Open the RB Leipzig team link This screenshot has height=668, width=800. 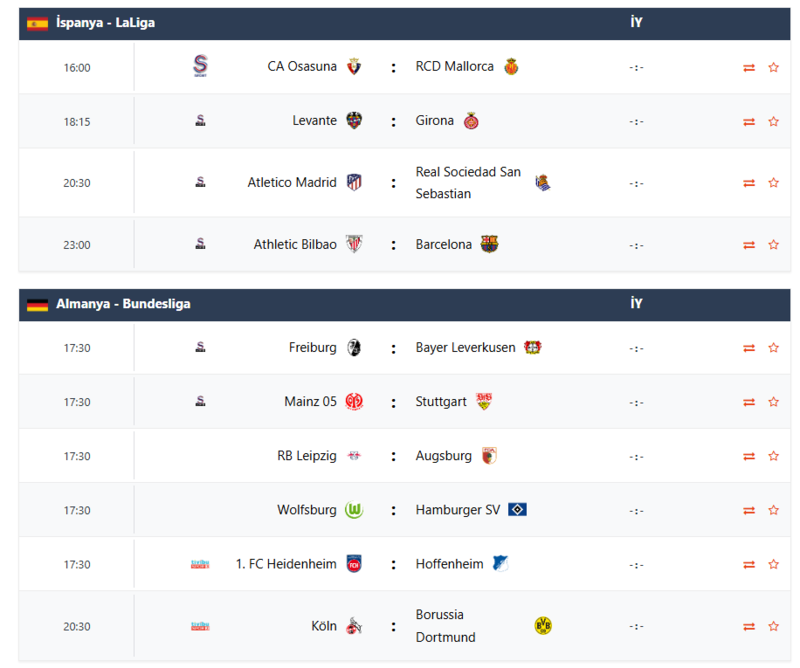[x=307, y=456]
